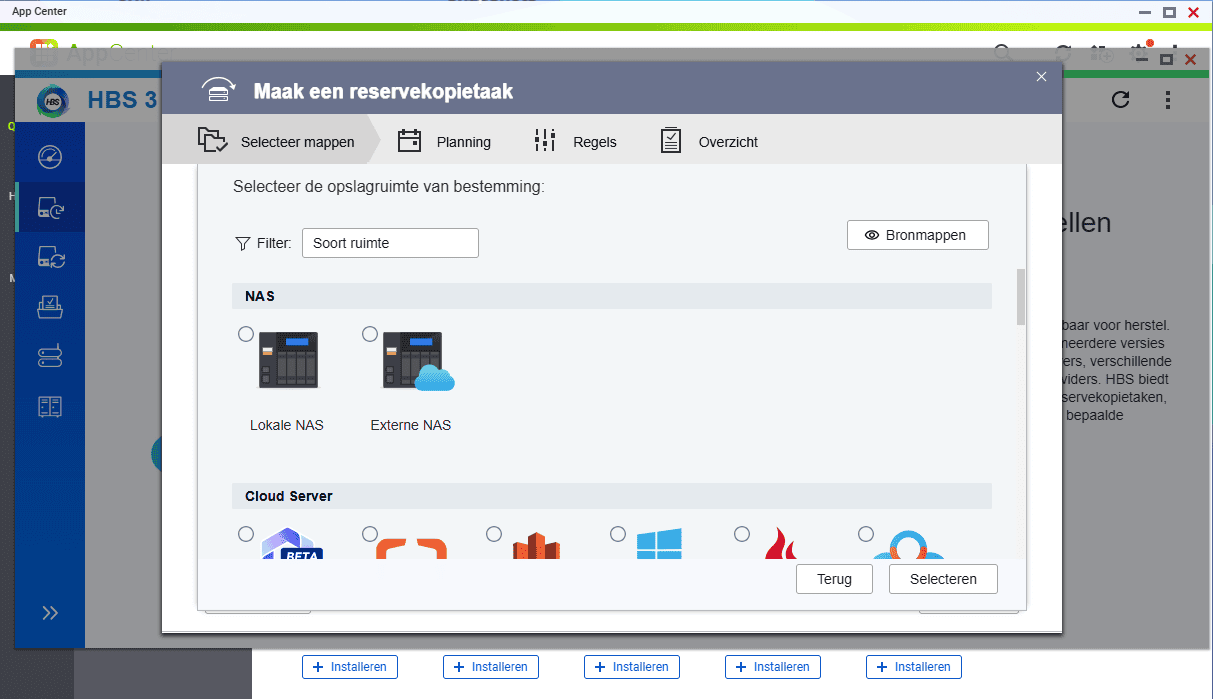The image size is (1213, 699).
Task: Click the Terug button to go back
Action: point(834,578)
